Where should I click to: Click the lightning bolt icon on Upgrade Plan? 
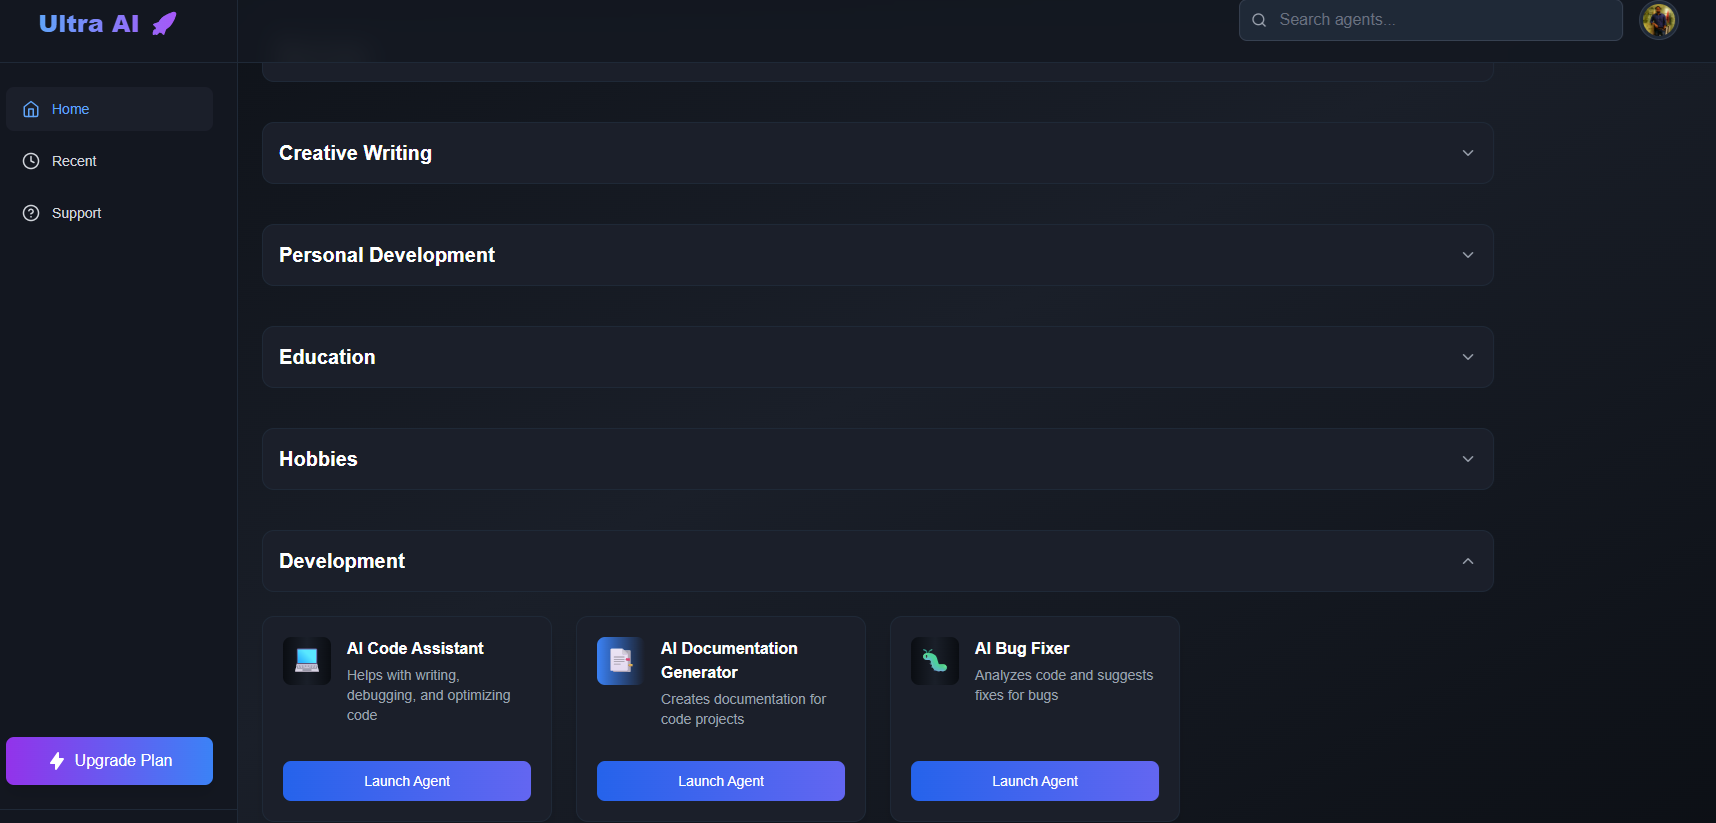(x=57, y=761)
